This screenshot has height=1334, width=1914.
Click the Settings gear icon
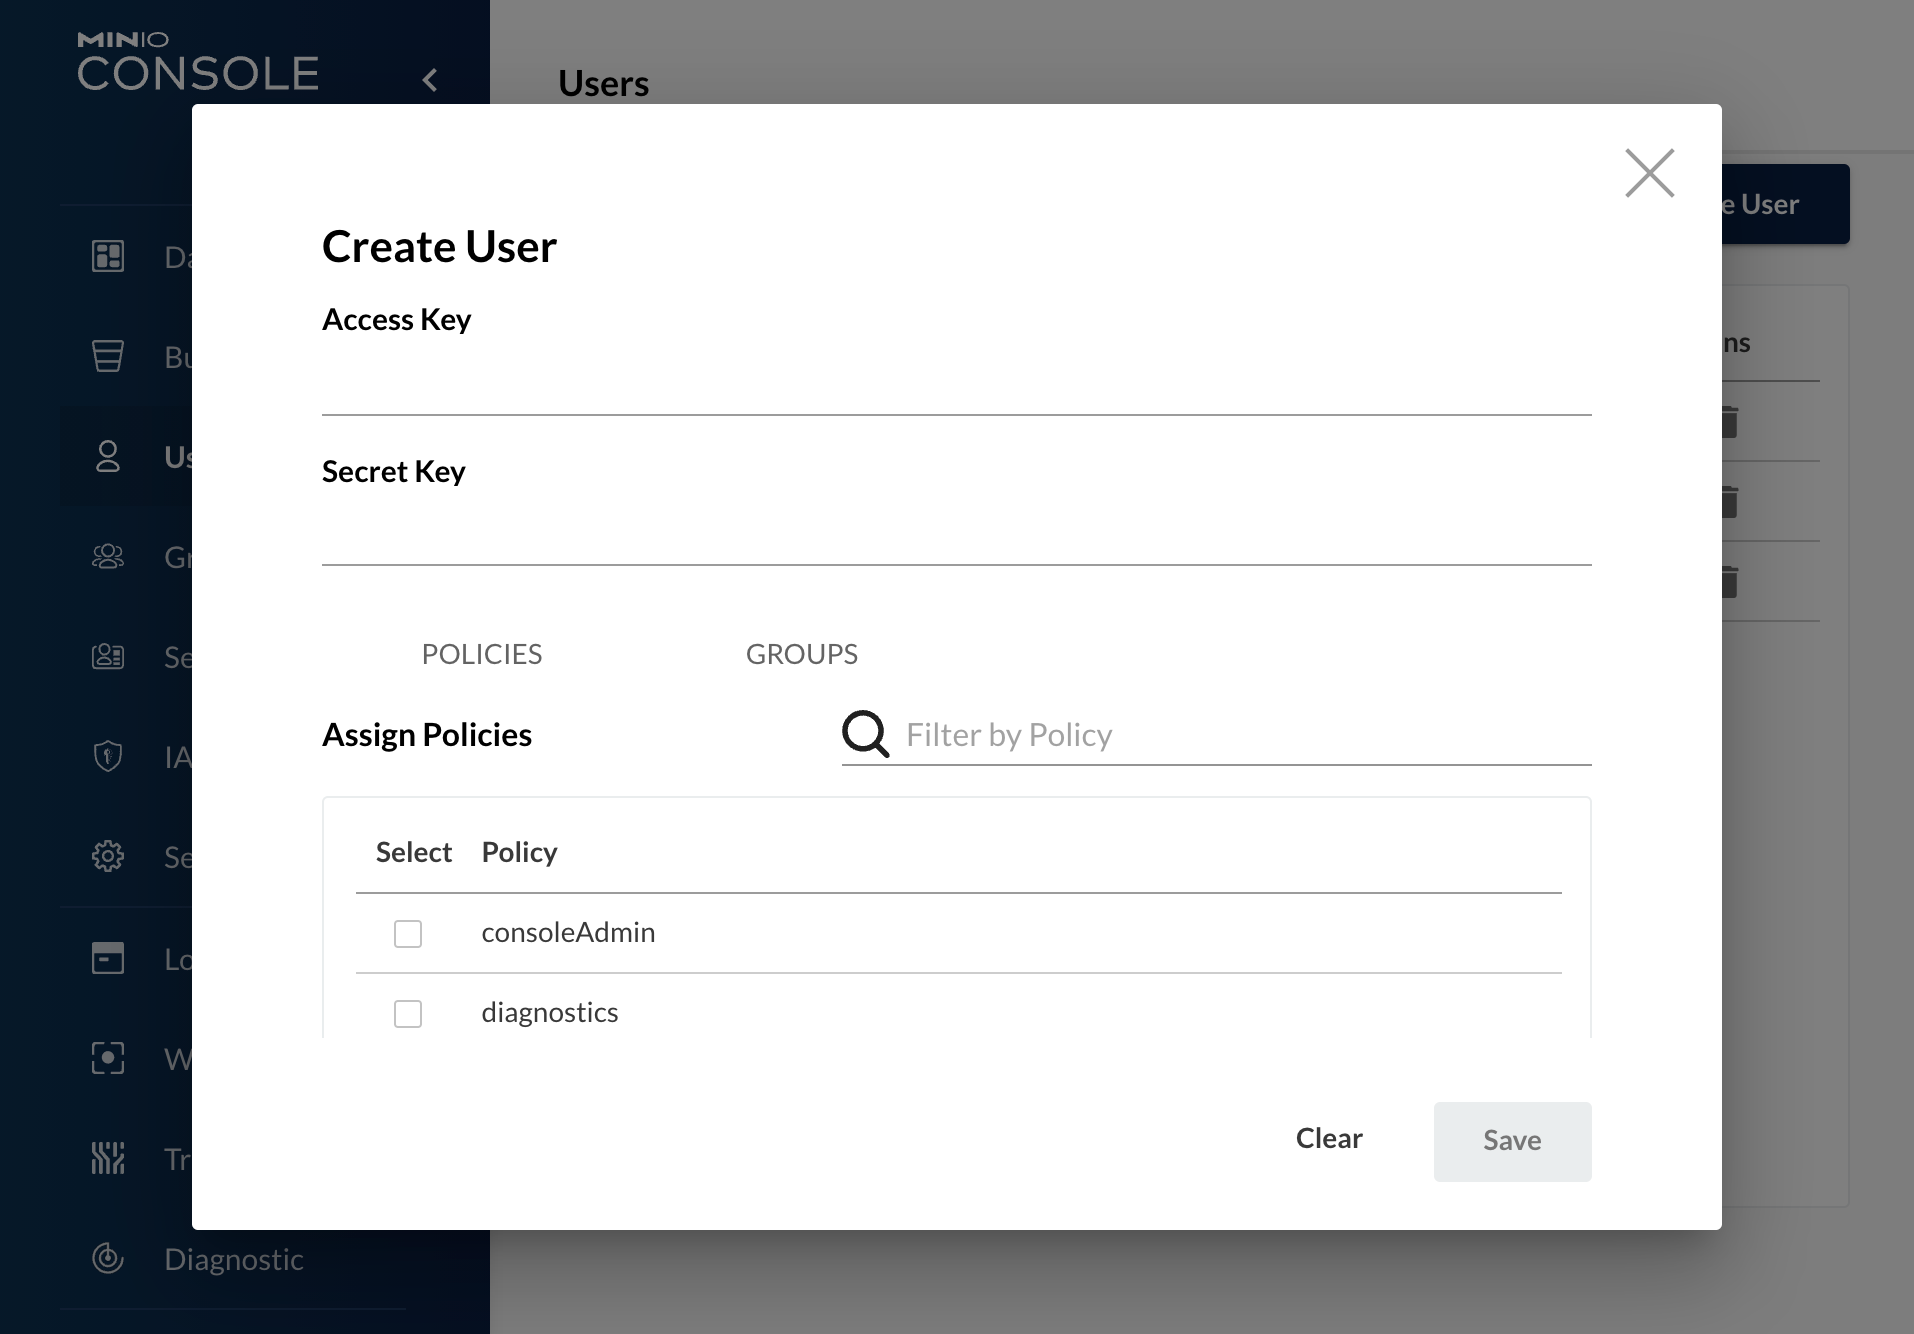coord(108,857)
